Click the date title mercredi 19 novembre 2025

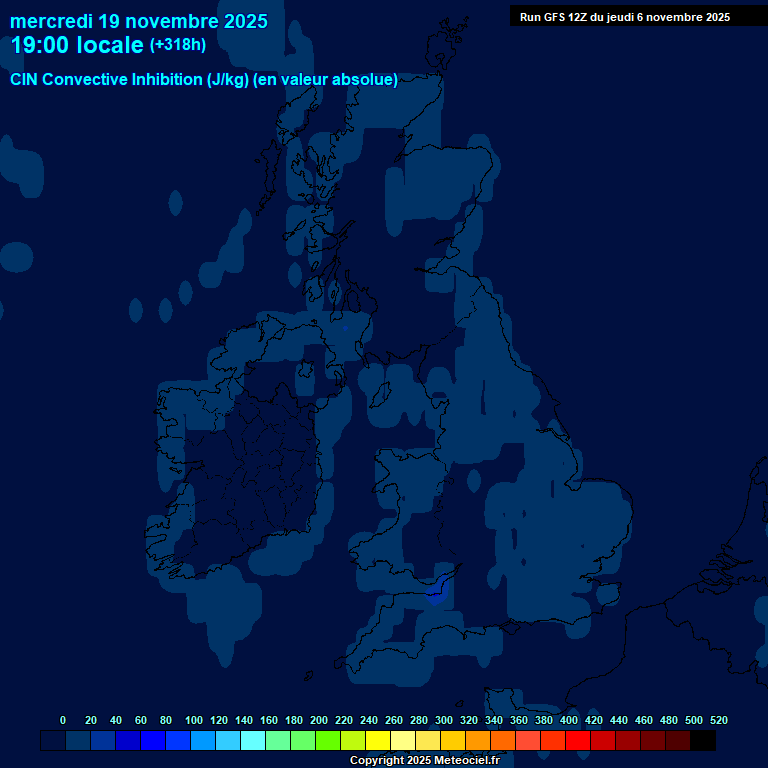[139, 20]
